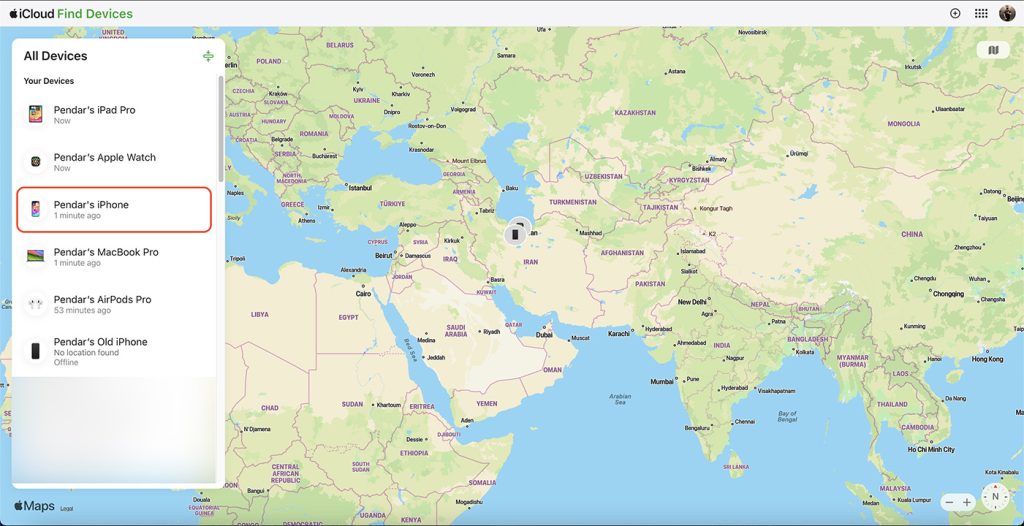1024x526 pixels.
Task: Click the iCloud Find Devices title
Action: [70, 14]
